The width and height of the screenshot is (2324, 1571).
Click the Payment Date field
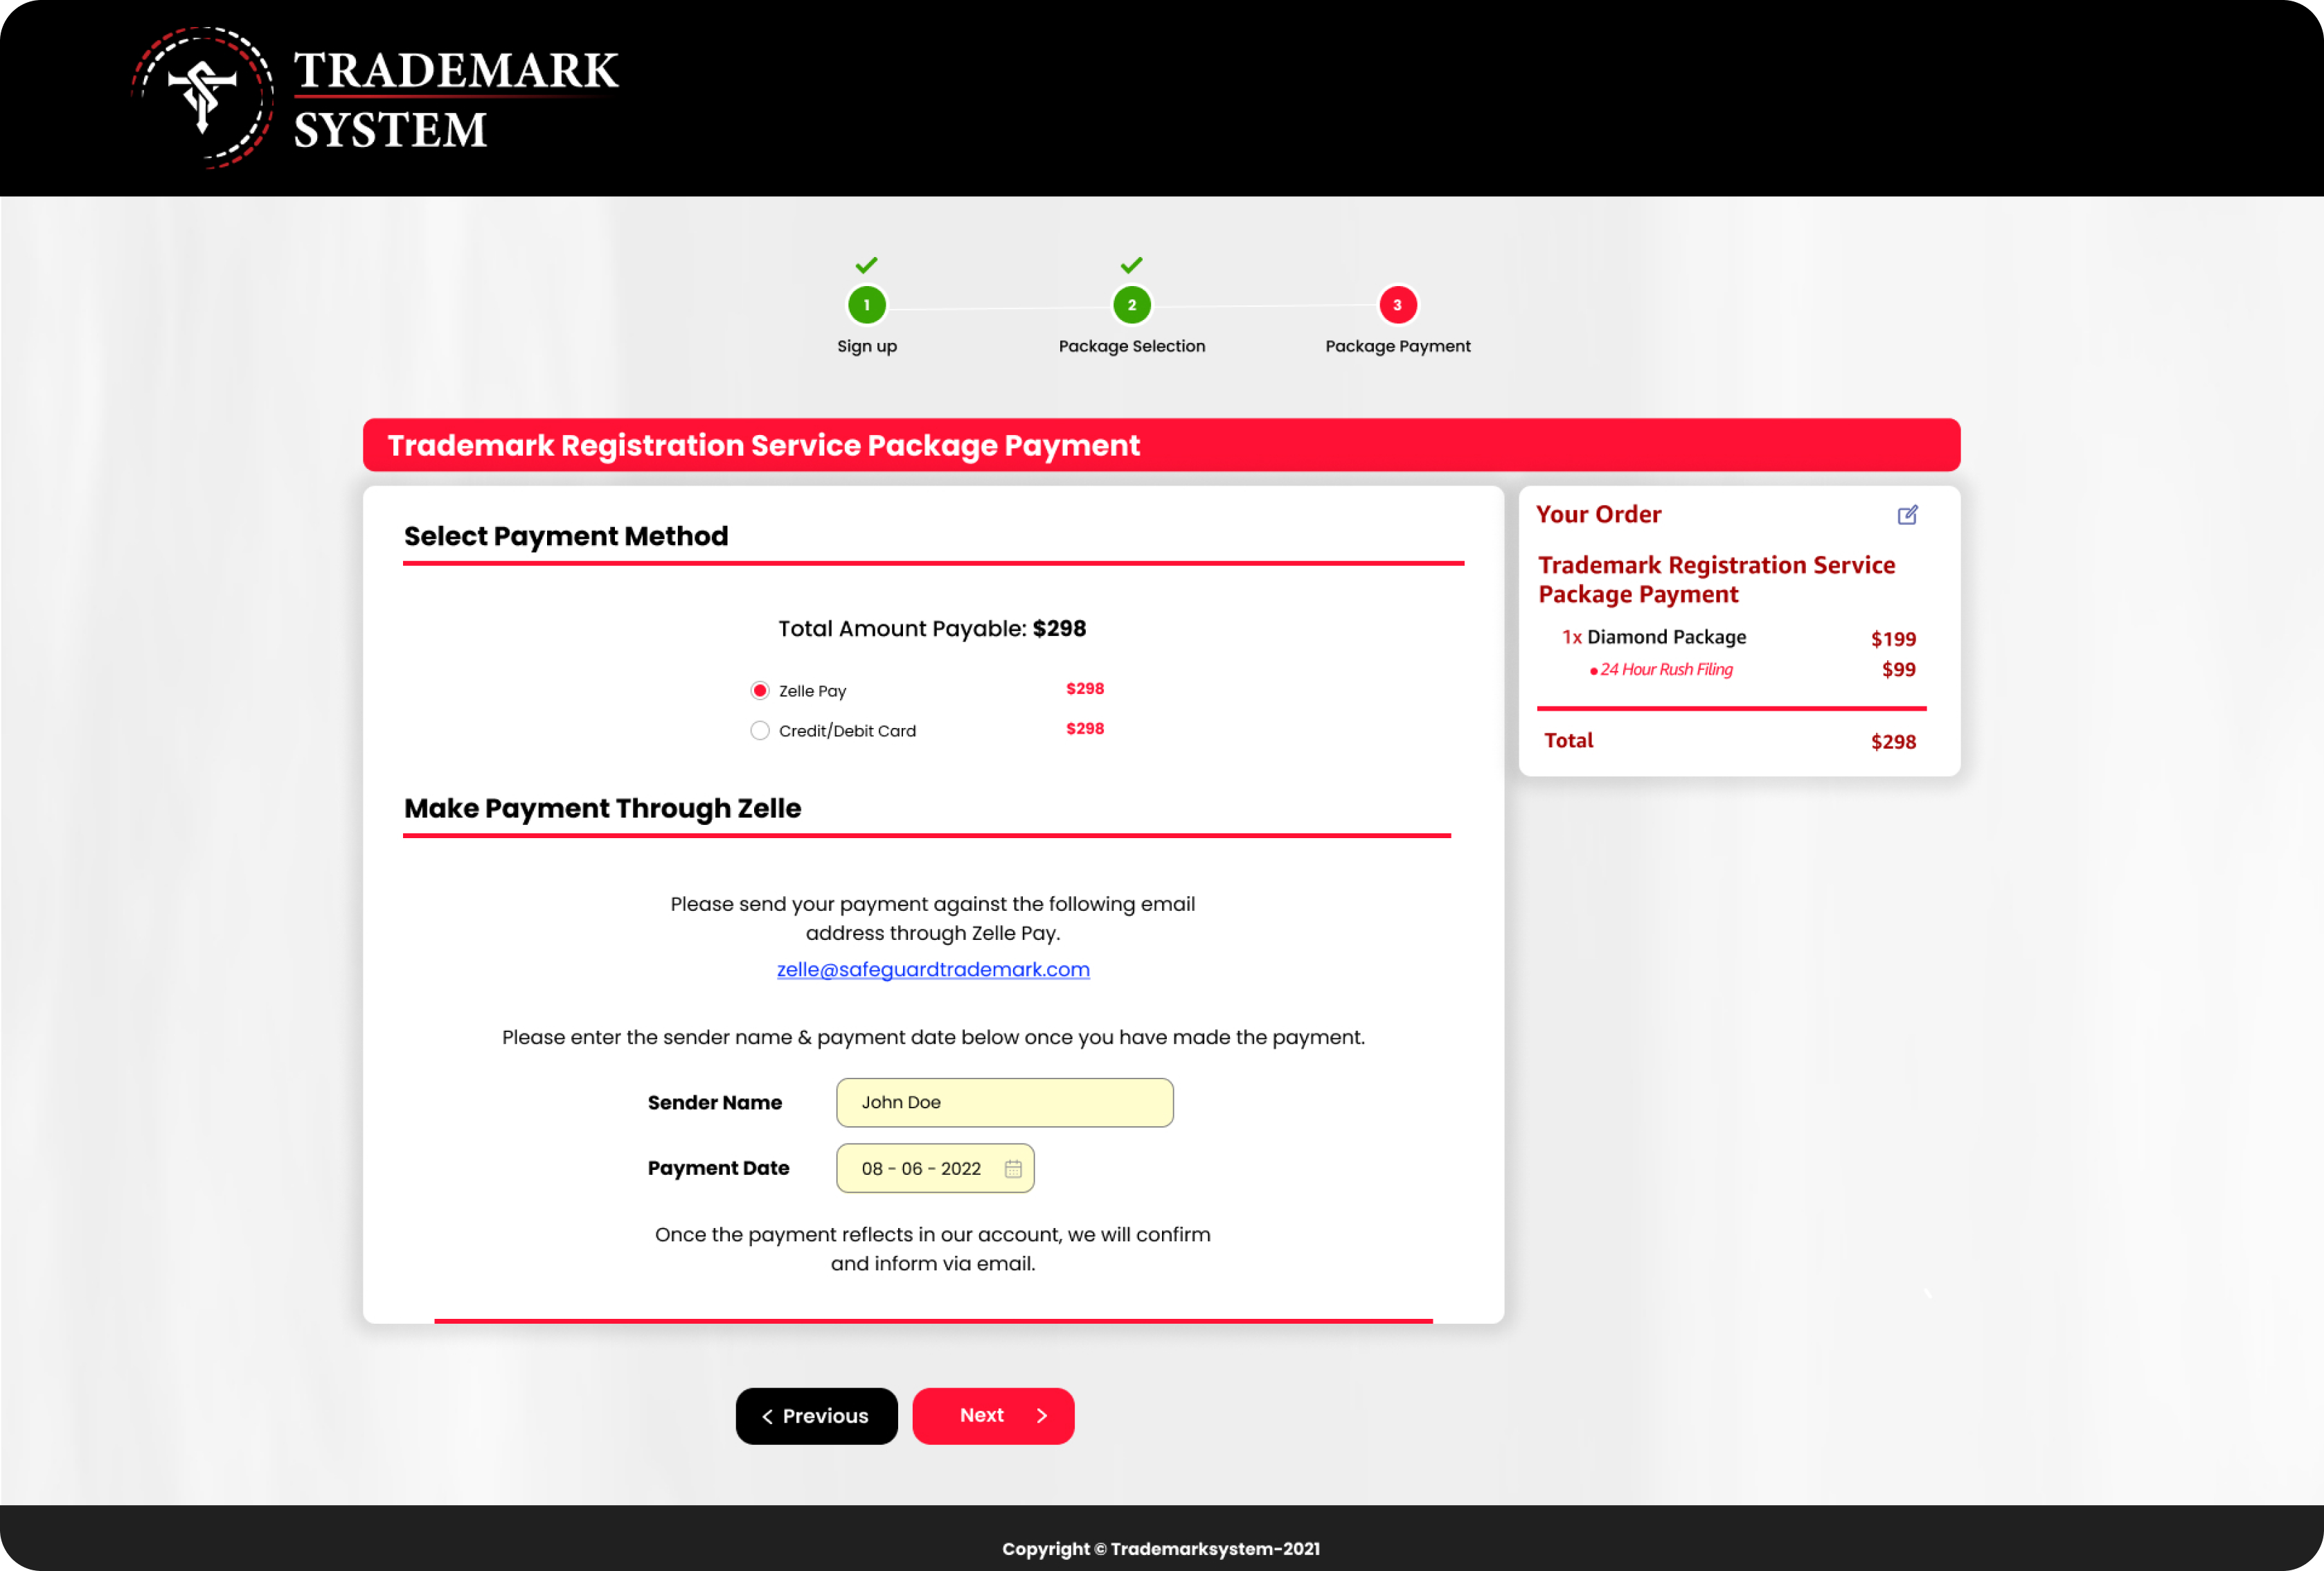(922, 1169)
